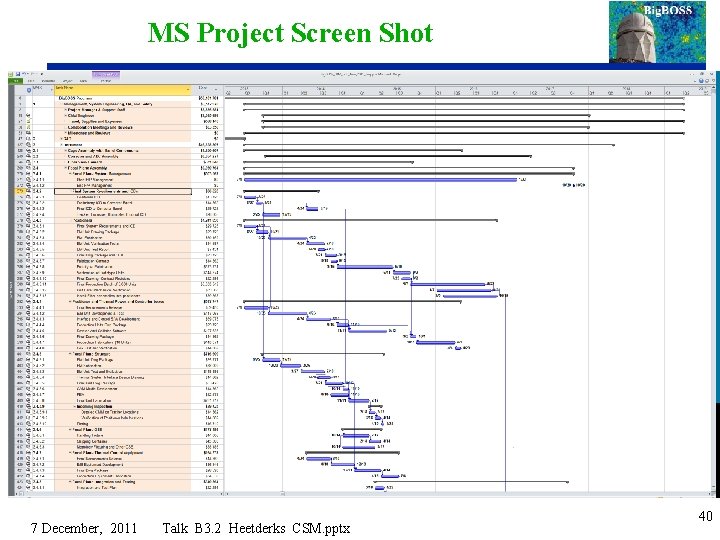720x540 pixels.
Task: Open the Cost column filter dropdown
Action: click(x=216, y=90)
